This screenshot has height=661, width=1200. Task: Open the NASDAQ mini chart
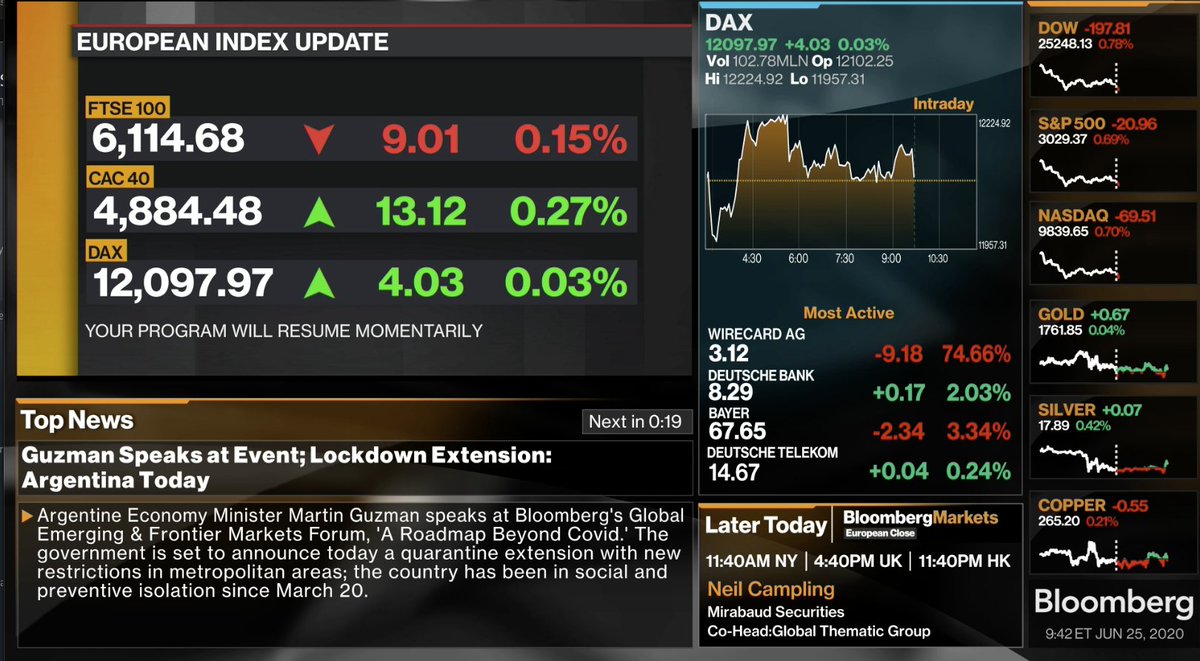coord(1077,268)
